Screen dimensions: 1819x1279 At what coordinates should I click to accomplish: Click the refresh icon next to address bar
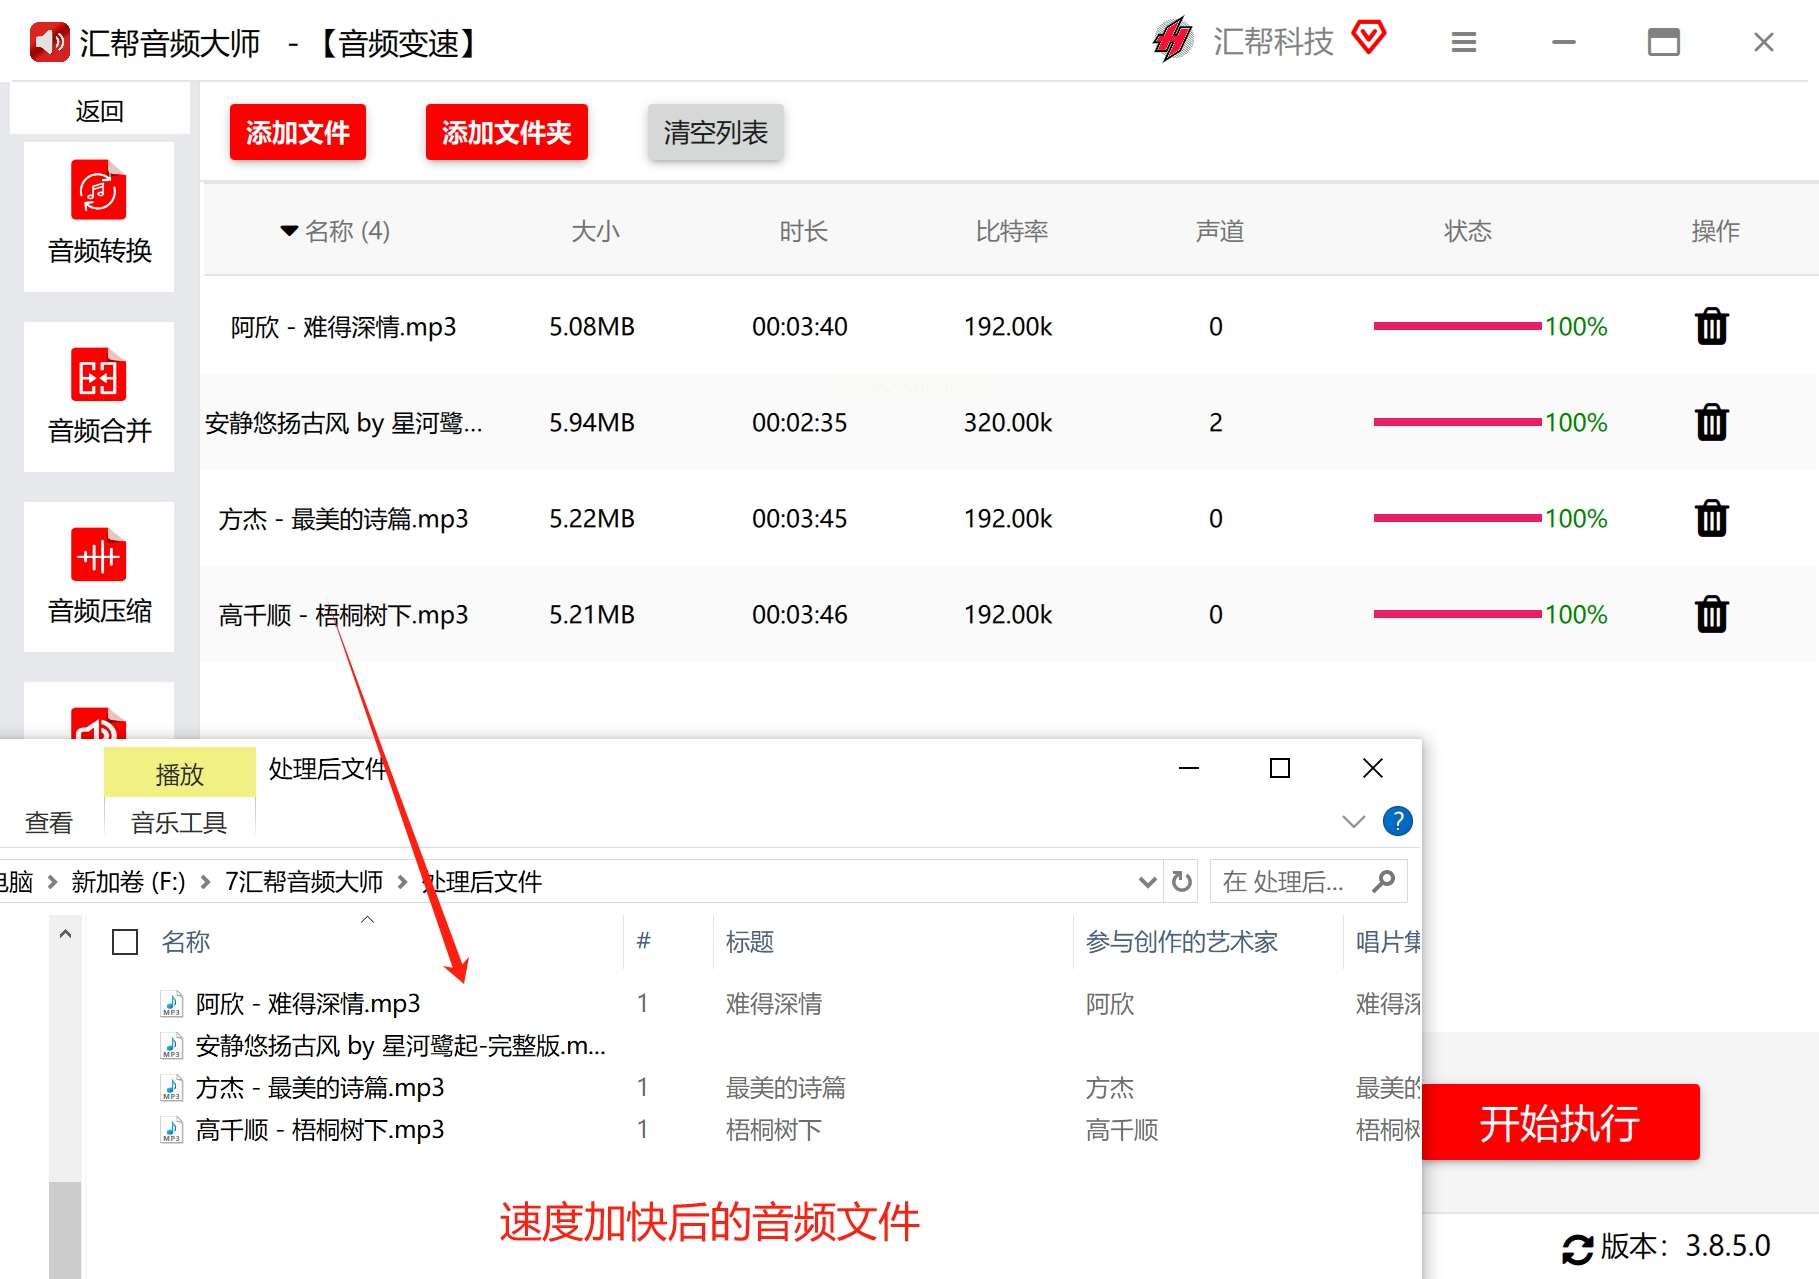point(1182,881)
